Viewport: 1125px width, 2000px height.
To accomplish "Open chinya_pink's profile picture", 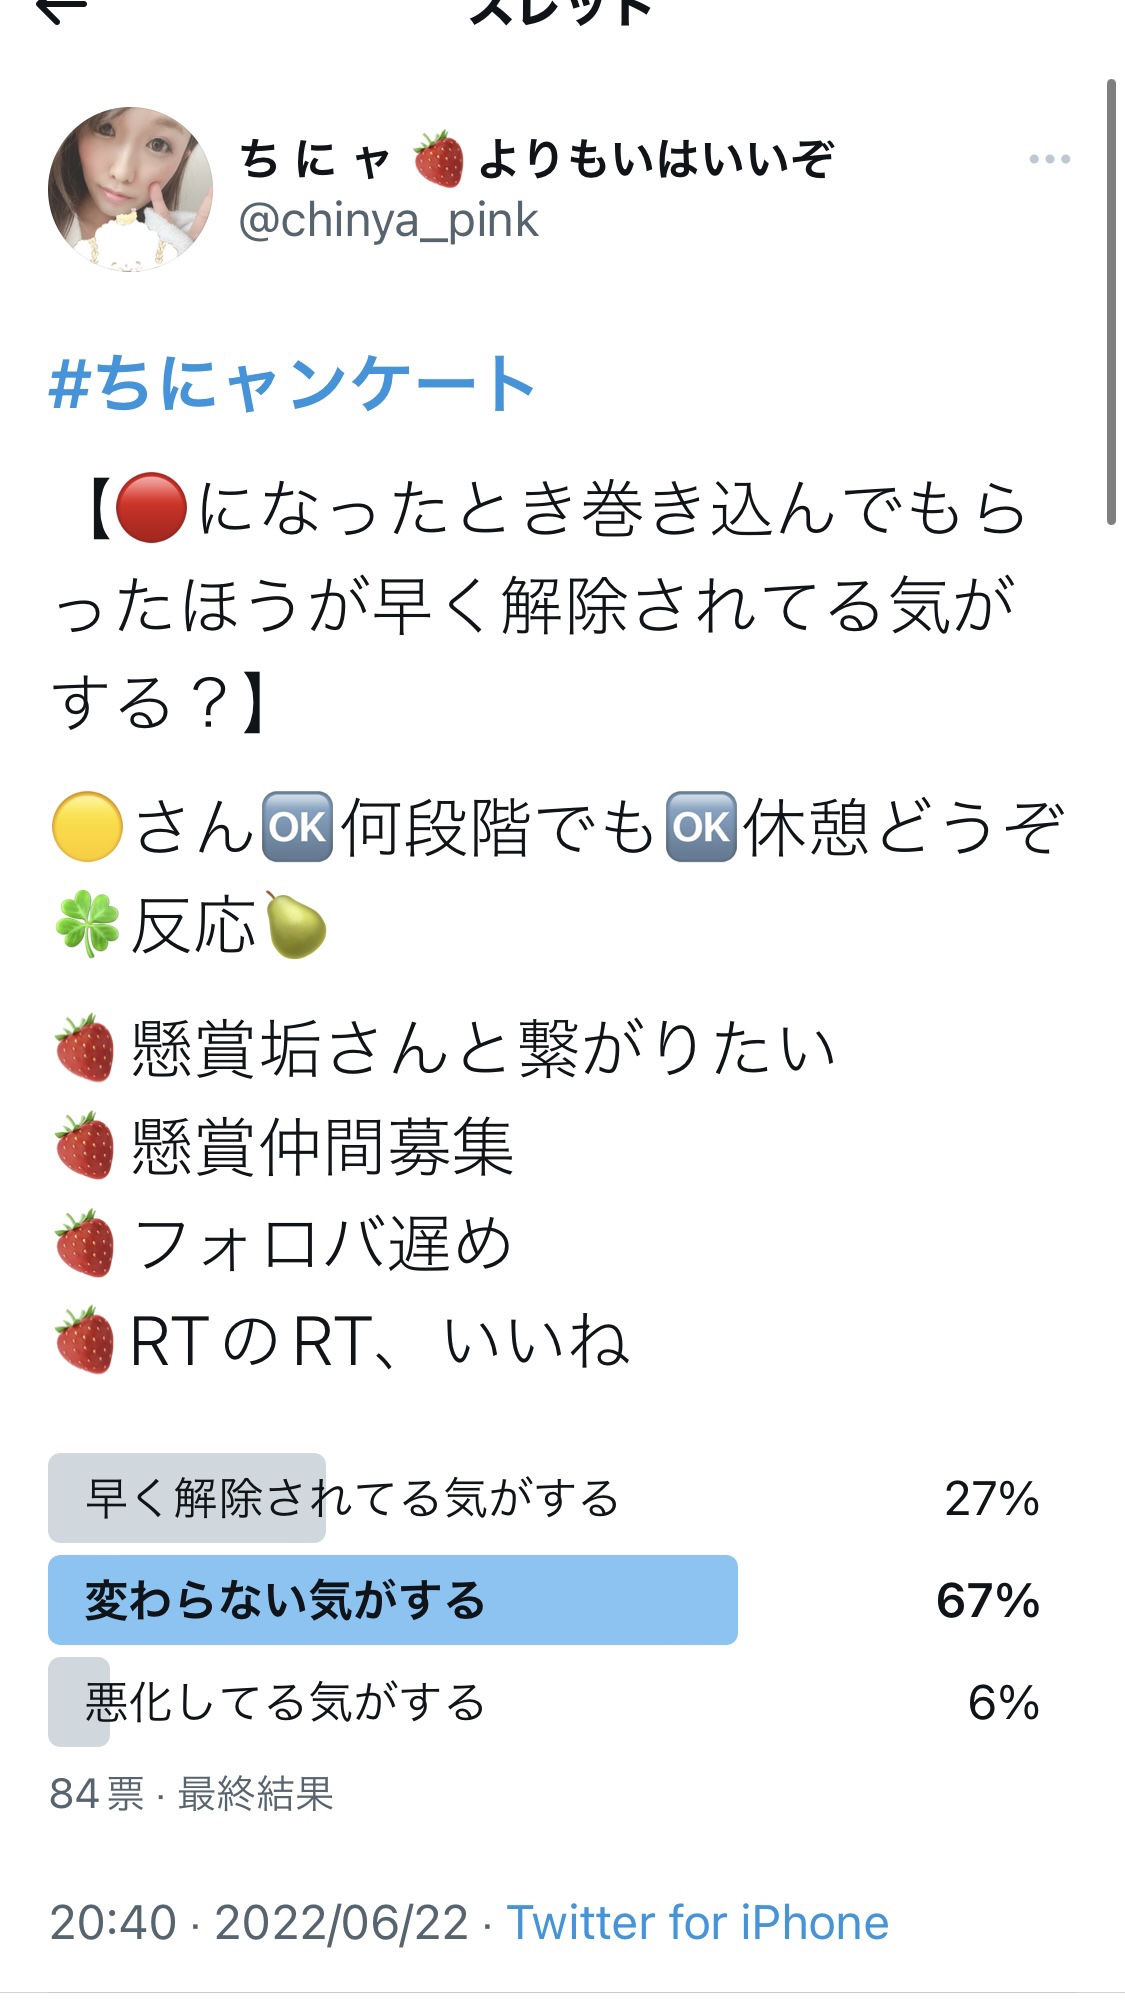I will tap(130, 189).
